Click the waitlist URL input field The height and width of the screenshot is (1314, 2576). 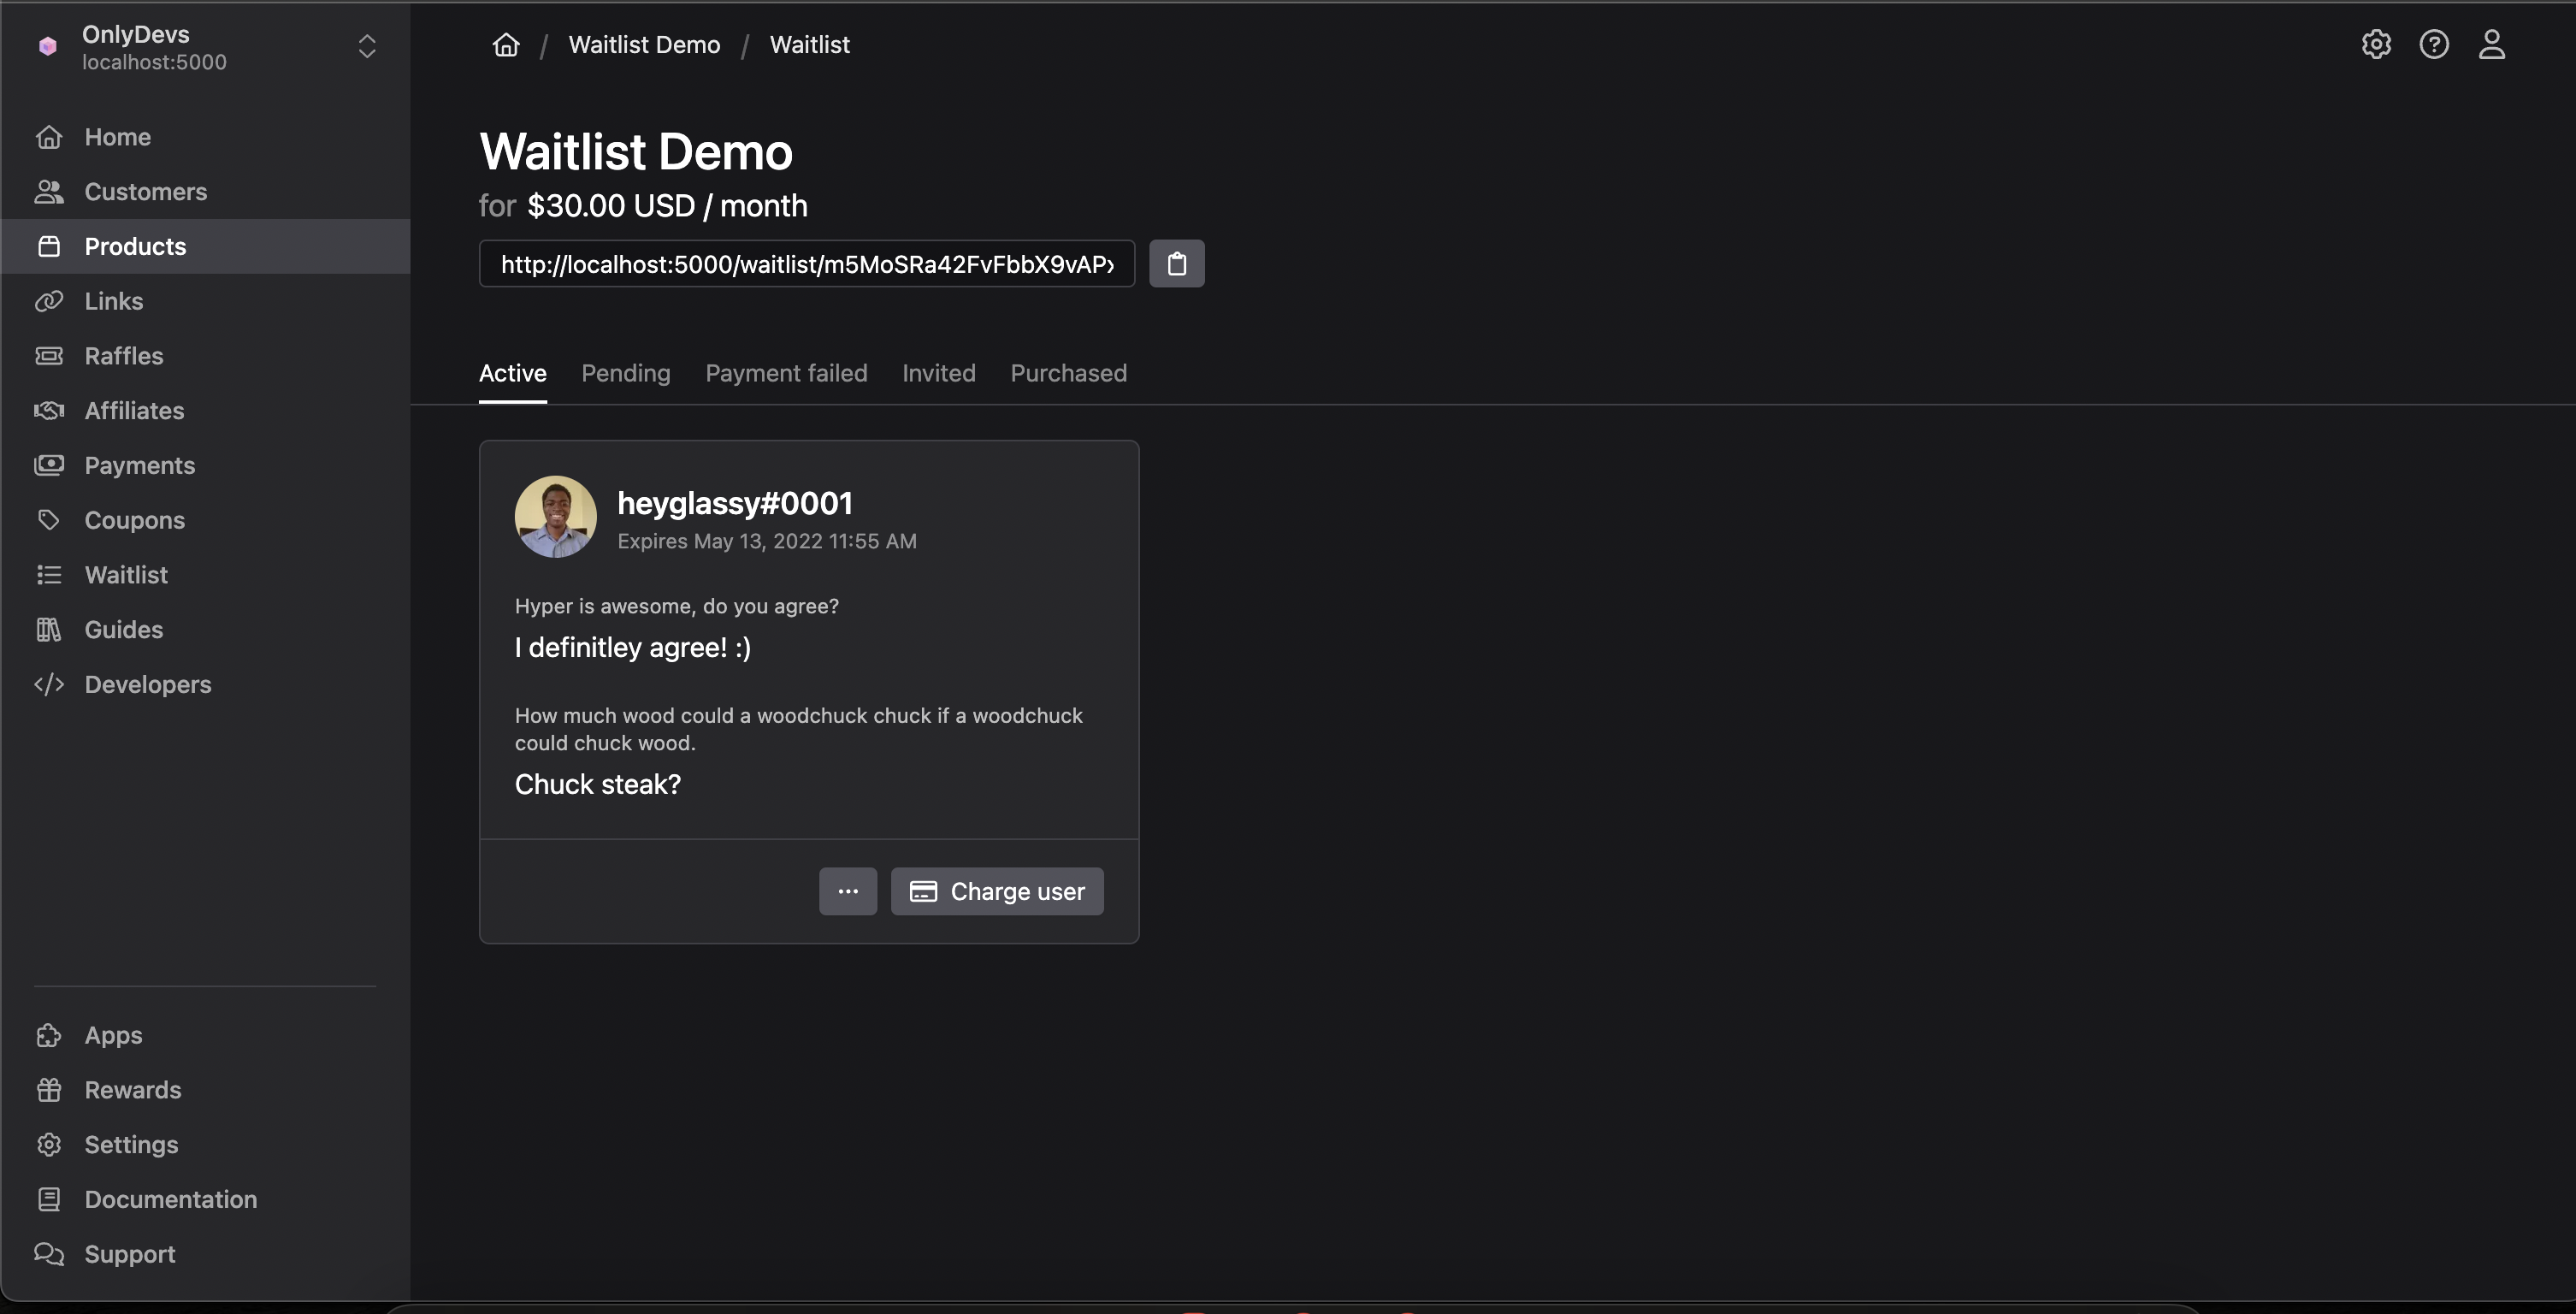(x=806, y=264)
